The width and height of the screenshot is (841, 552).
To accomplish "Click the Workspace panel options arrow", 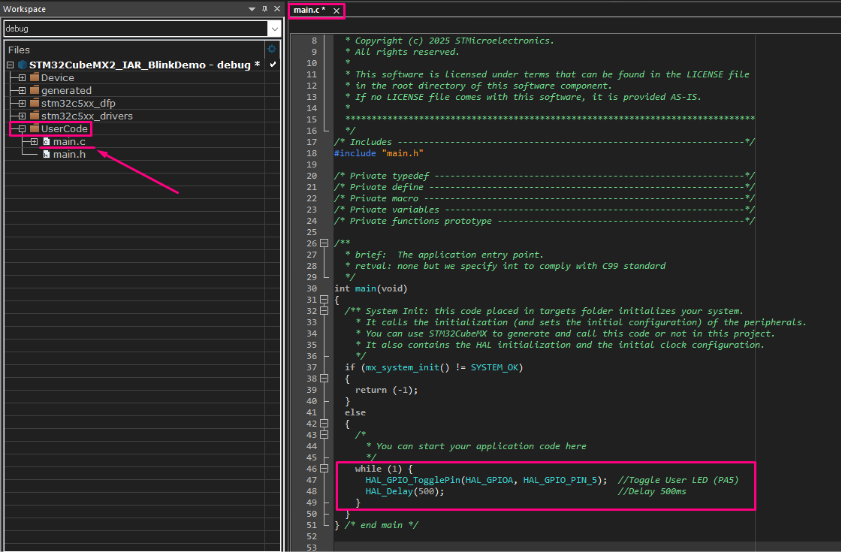I will point(252,9).
